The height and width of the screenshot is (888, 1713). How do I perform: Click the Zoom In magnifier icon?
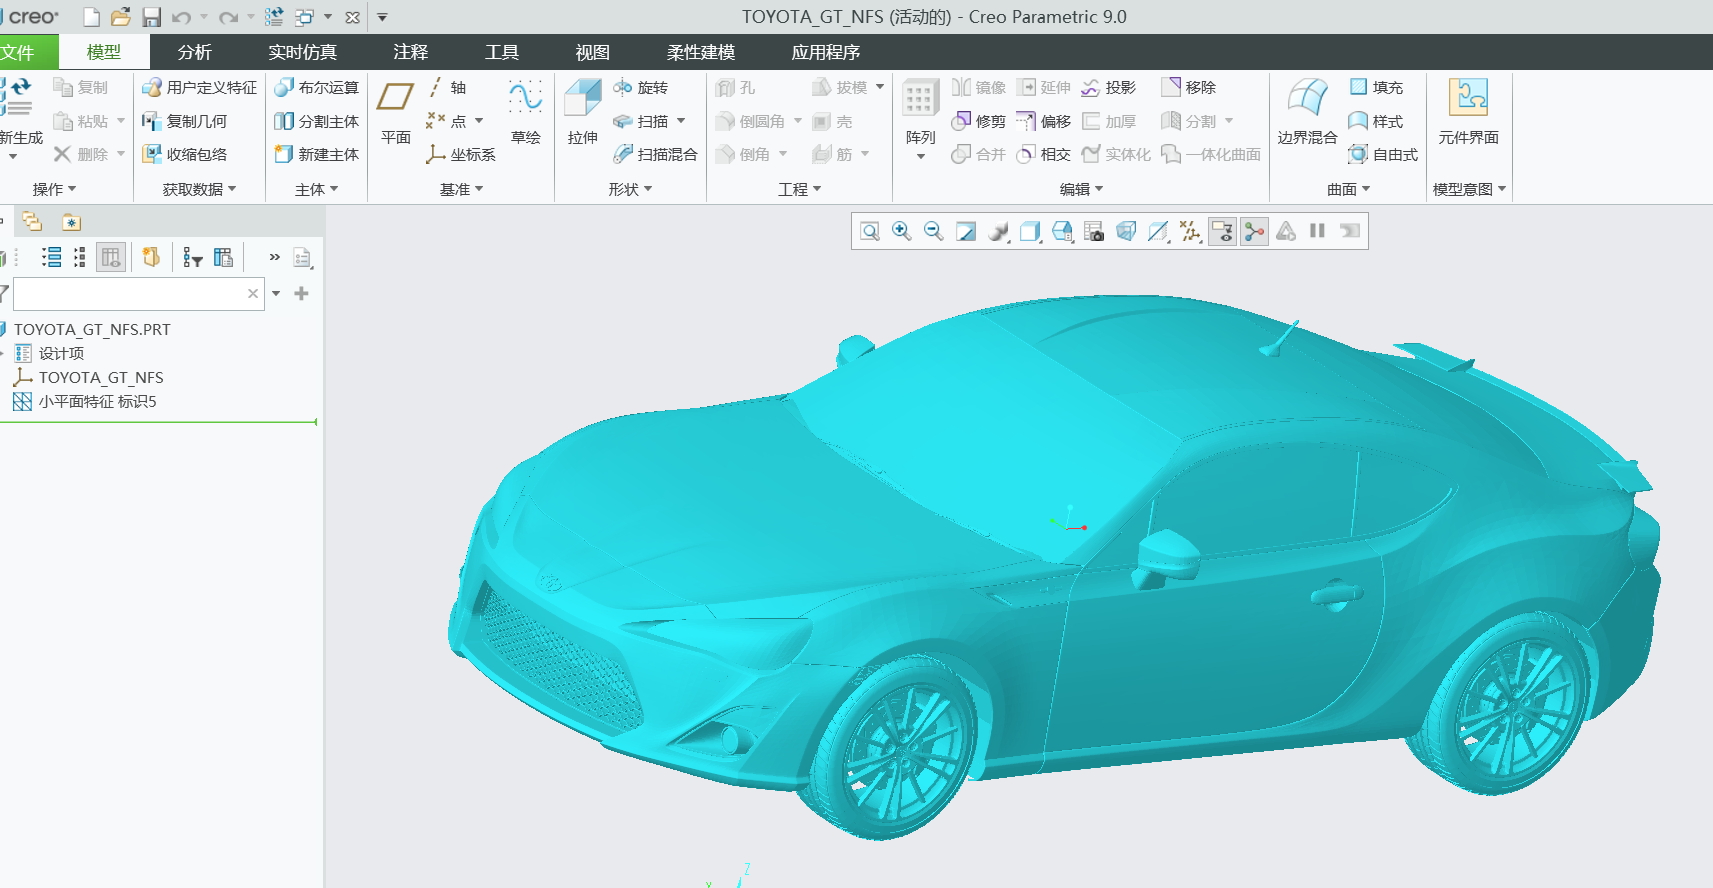[902, 232]
